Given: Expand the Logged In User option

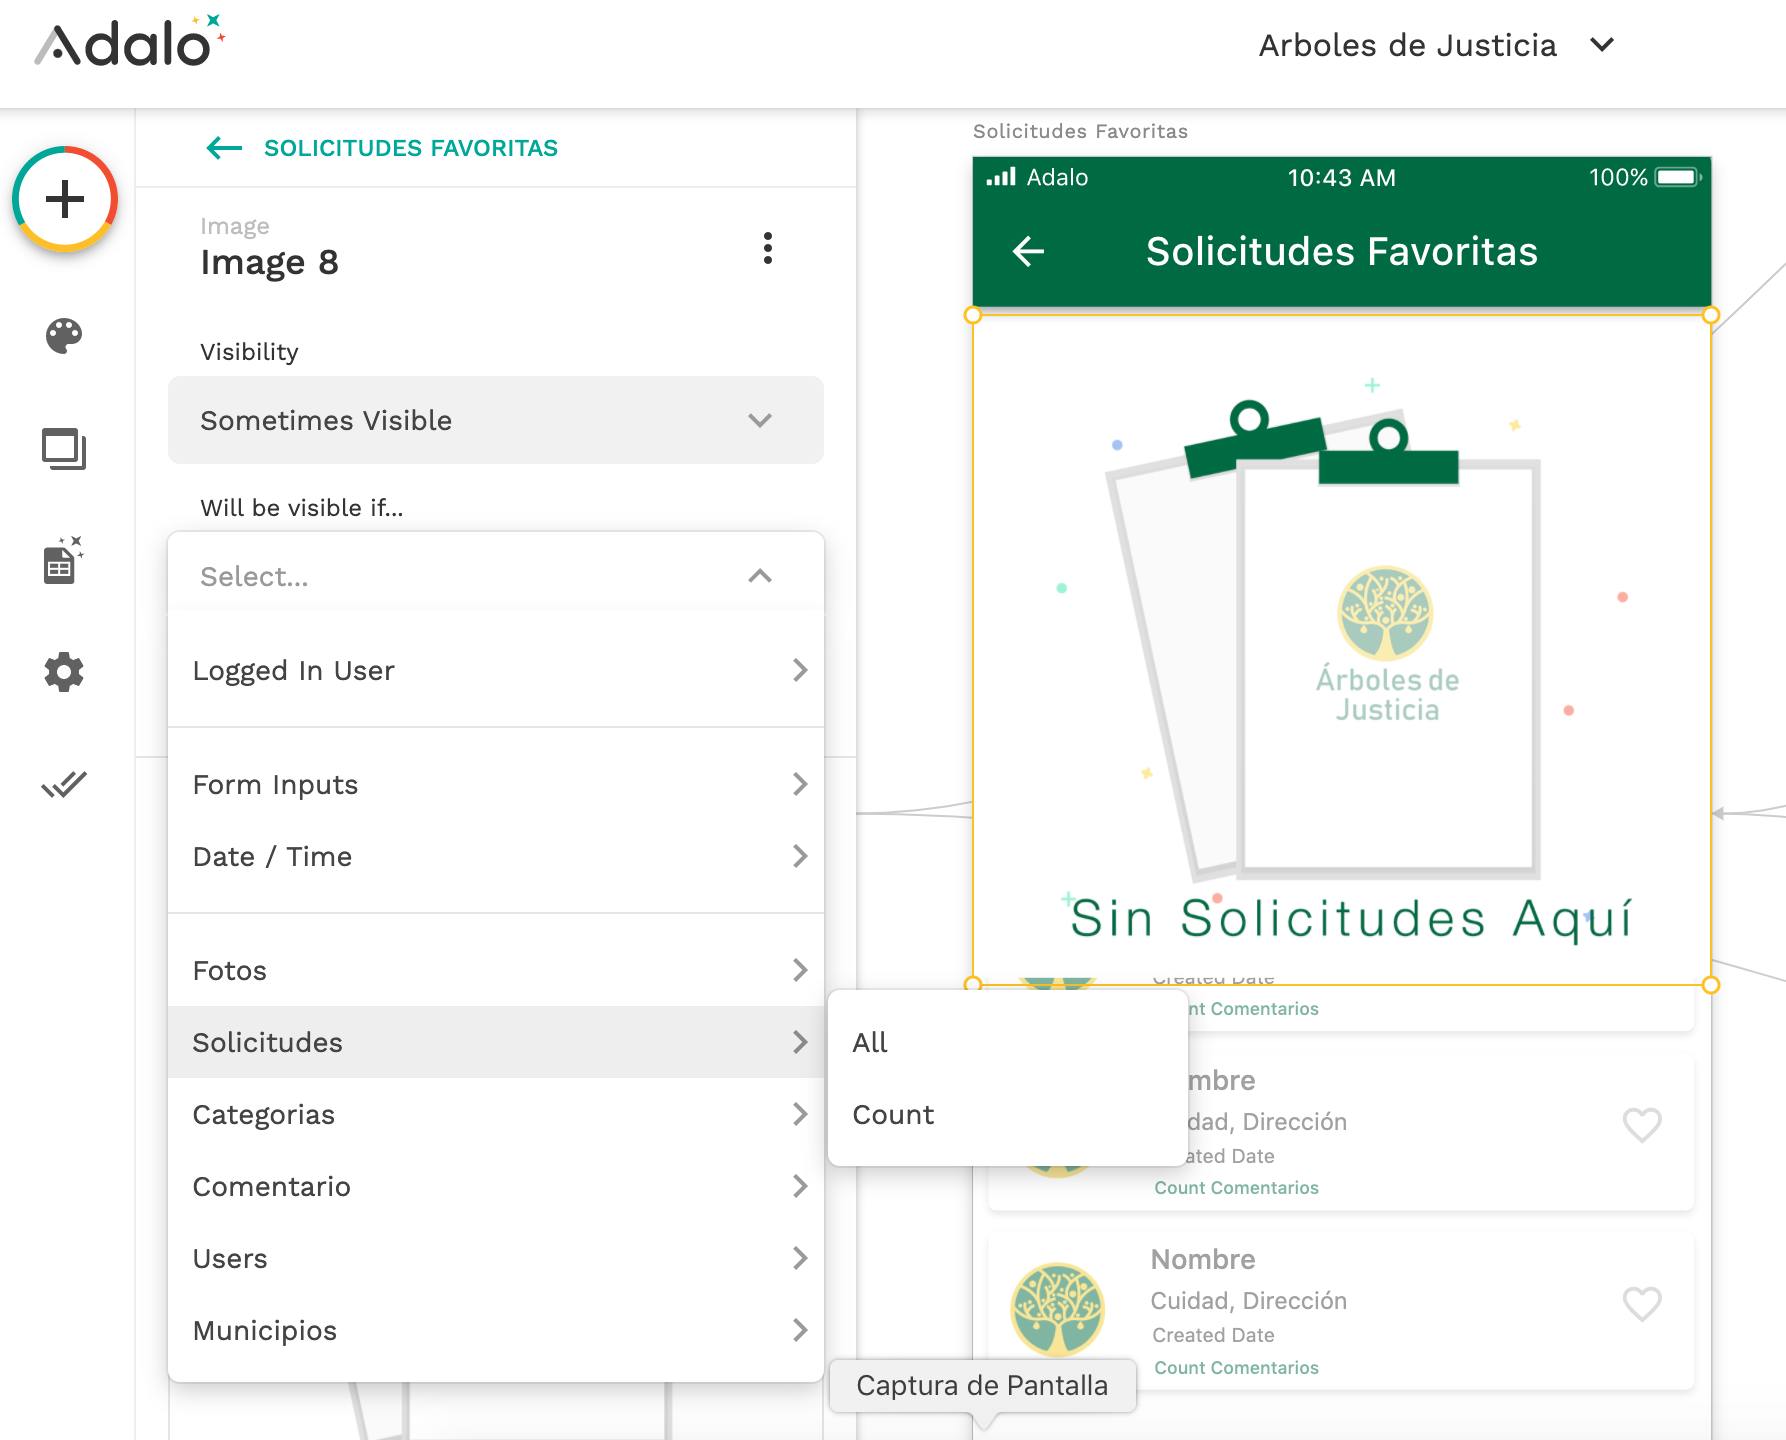Looking at the screenshot, I should coord(496,670).
